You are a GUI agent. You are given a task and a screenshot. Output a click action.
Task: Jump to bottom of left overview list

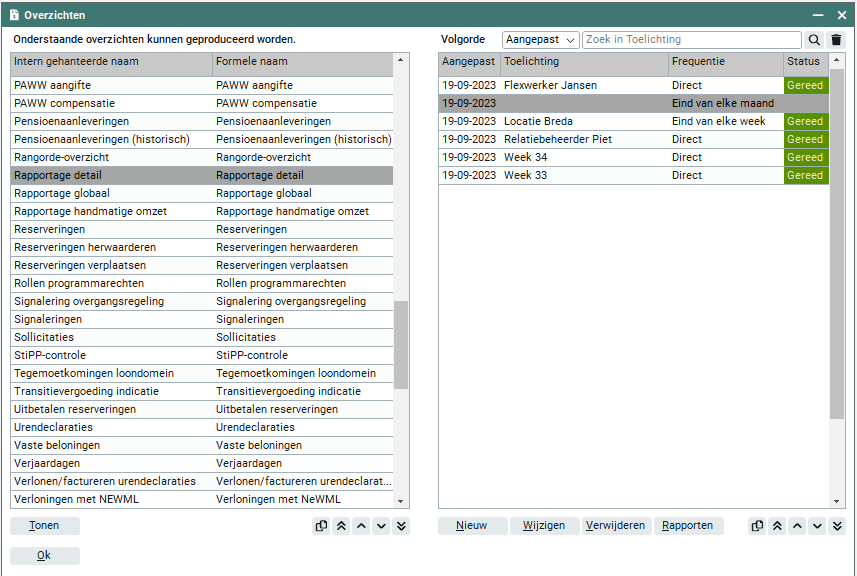tap(401, 526)
